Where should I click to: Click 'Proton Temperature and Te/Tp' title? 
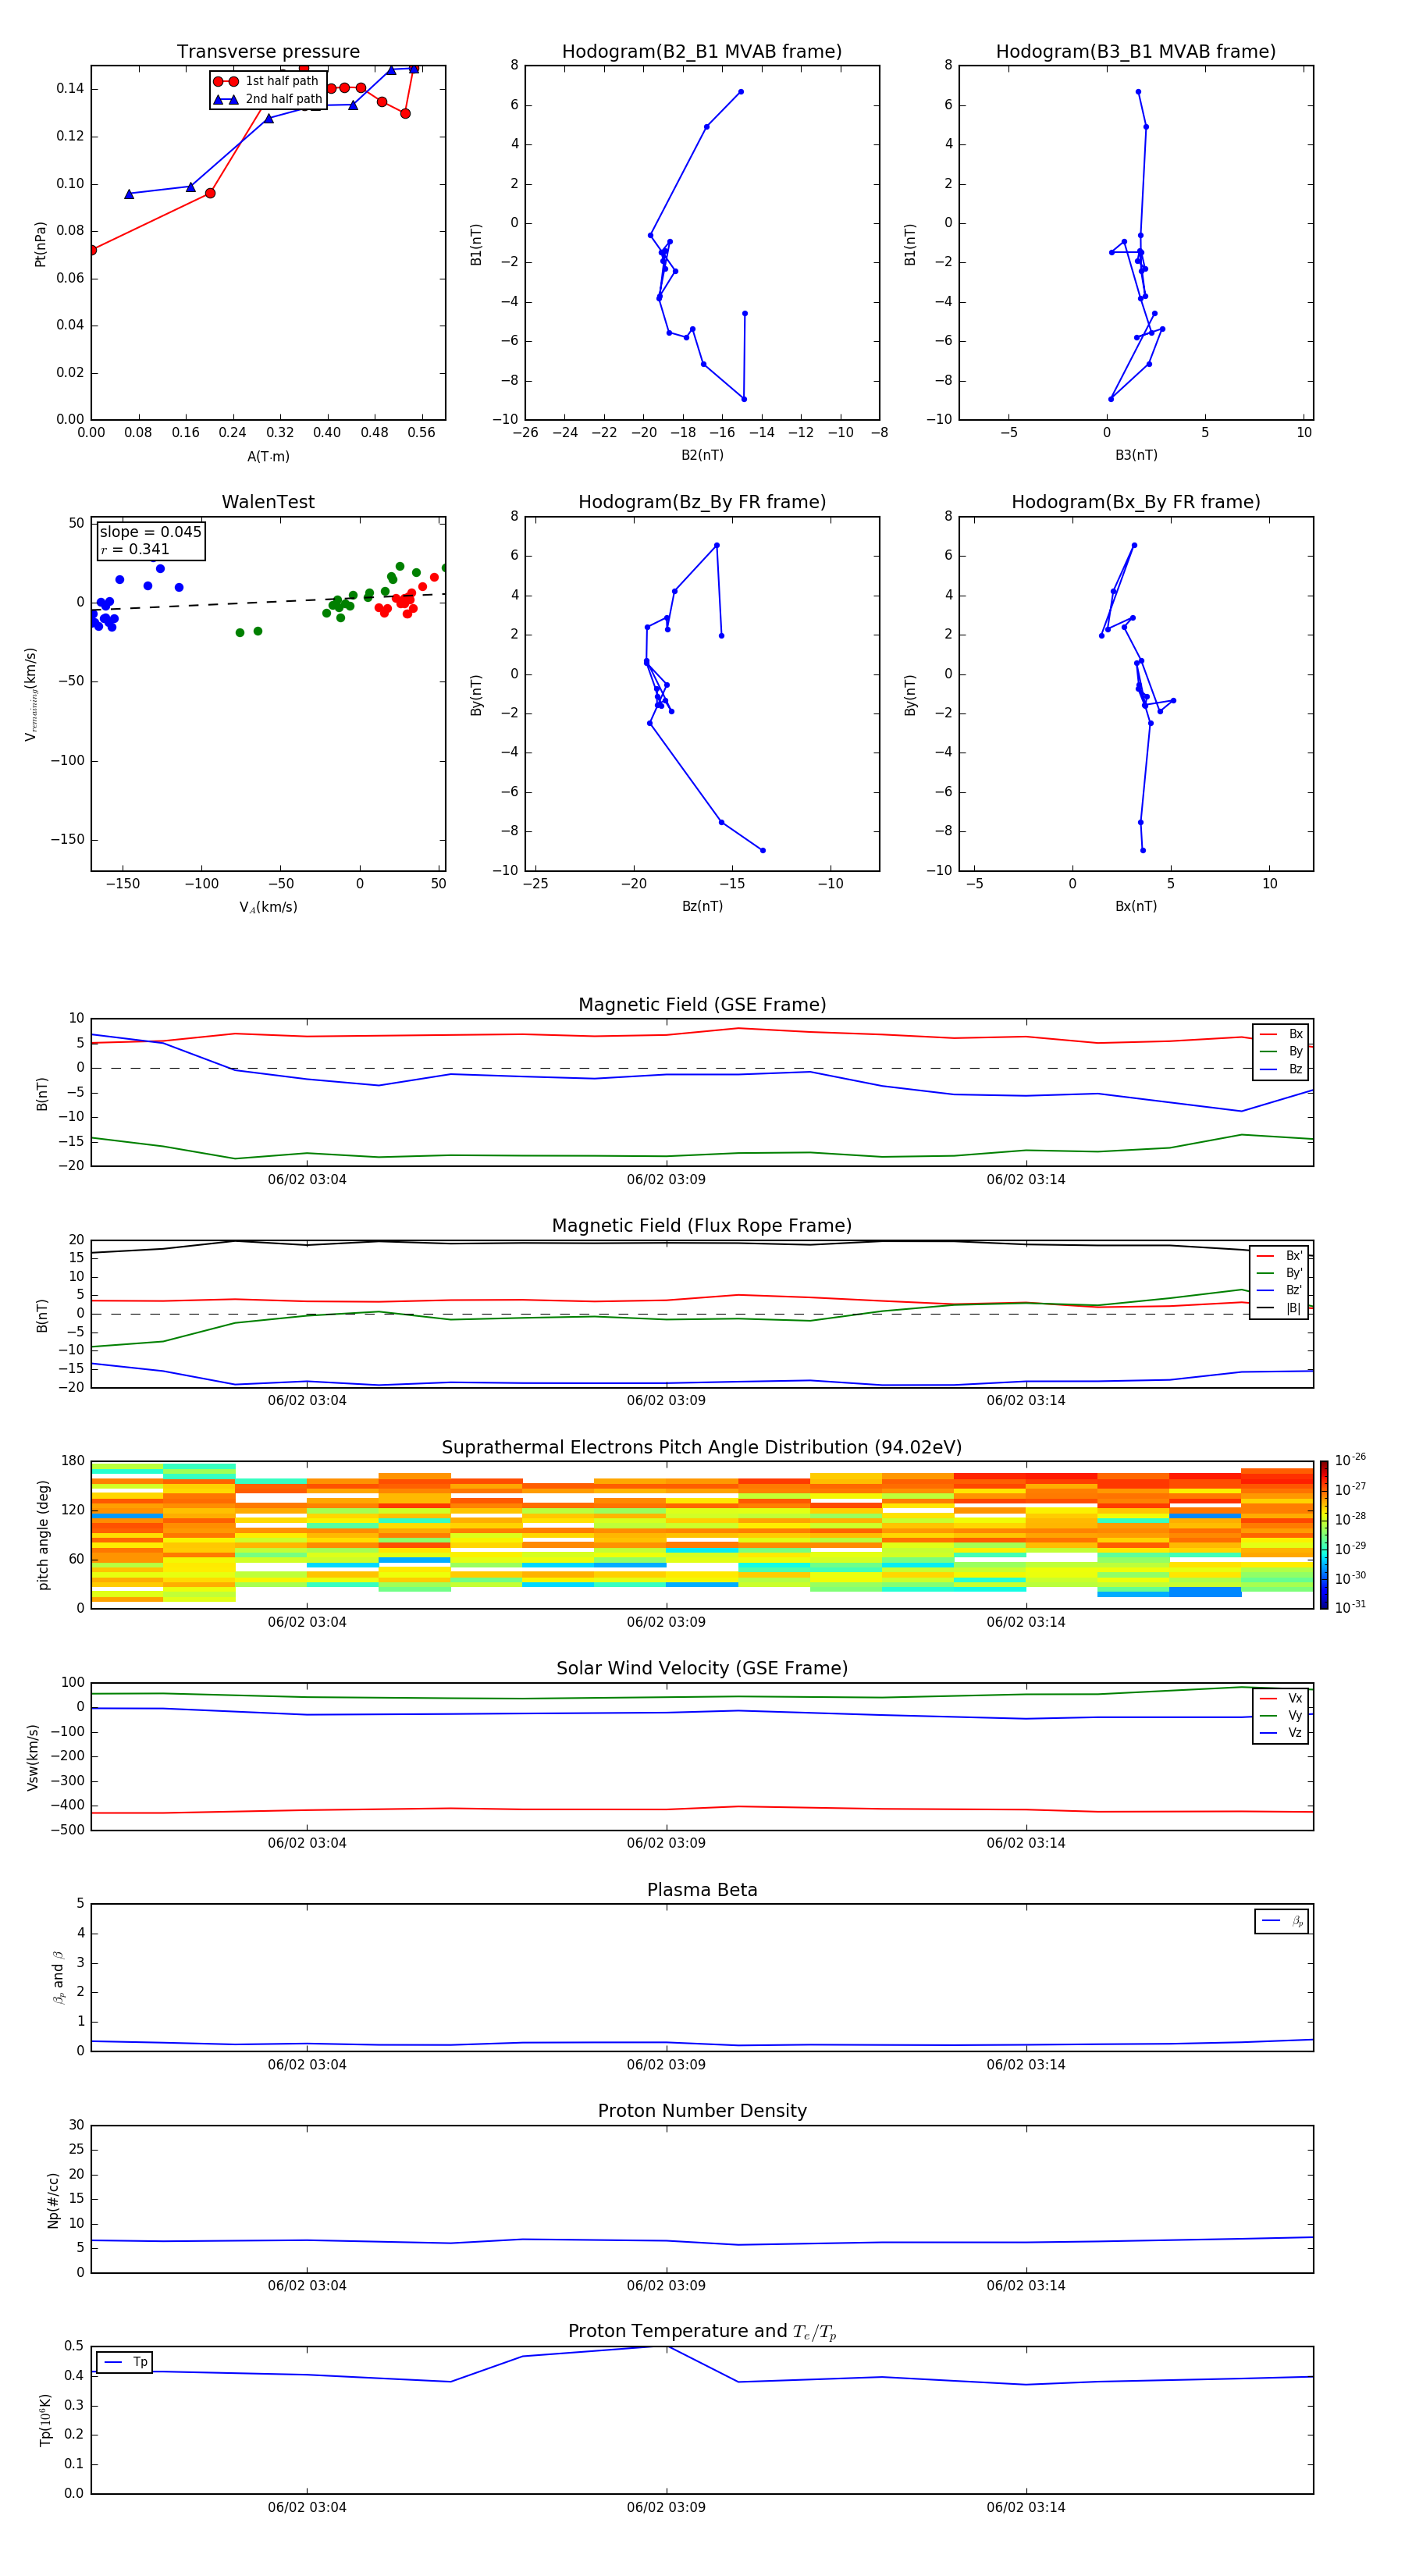pyautogui.click(x=702, y=2332)
